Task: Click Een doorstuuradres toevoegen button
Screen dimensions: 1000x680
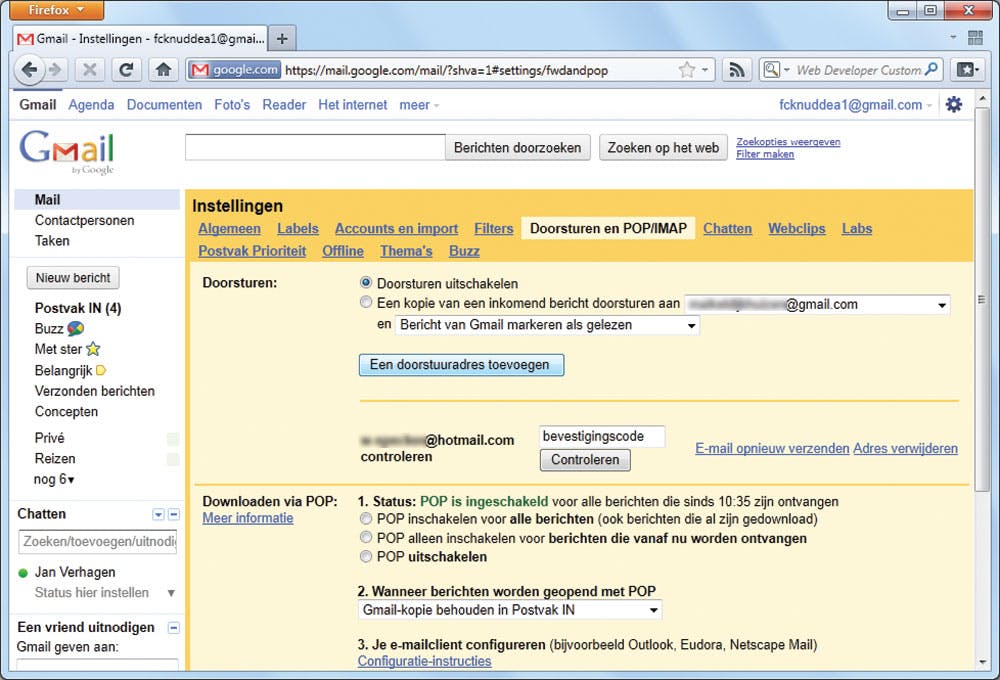Action: 461,365
